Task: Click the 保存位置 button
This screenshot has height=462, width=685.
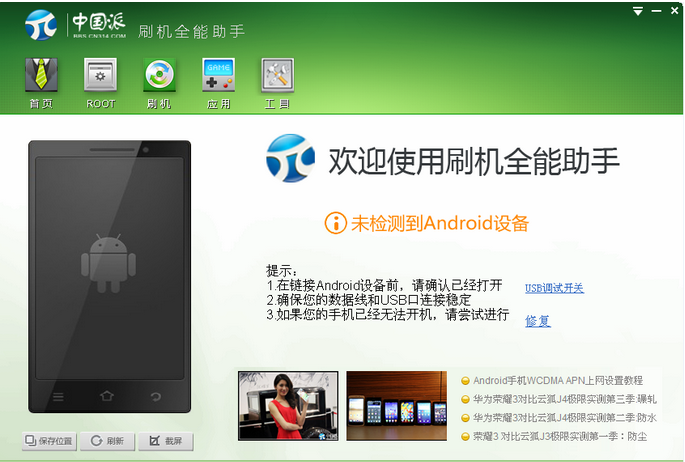Action: (49, 441)
